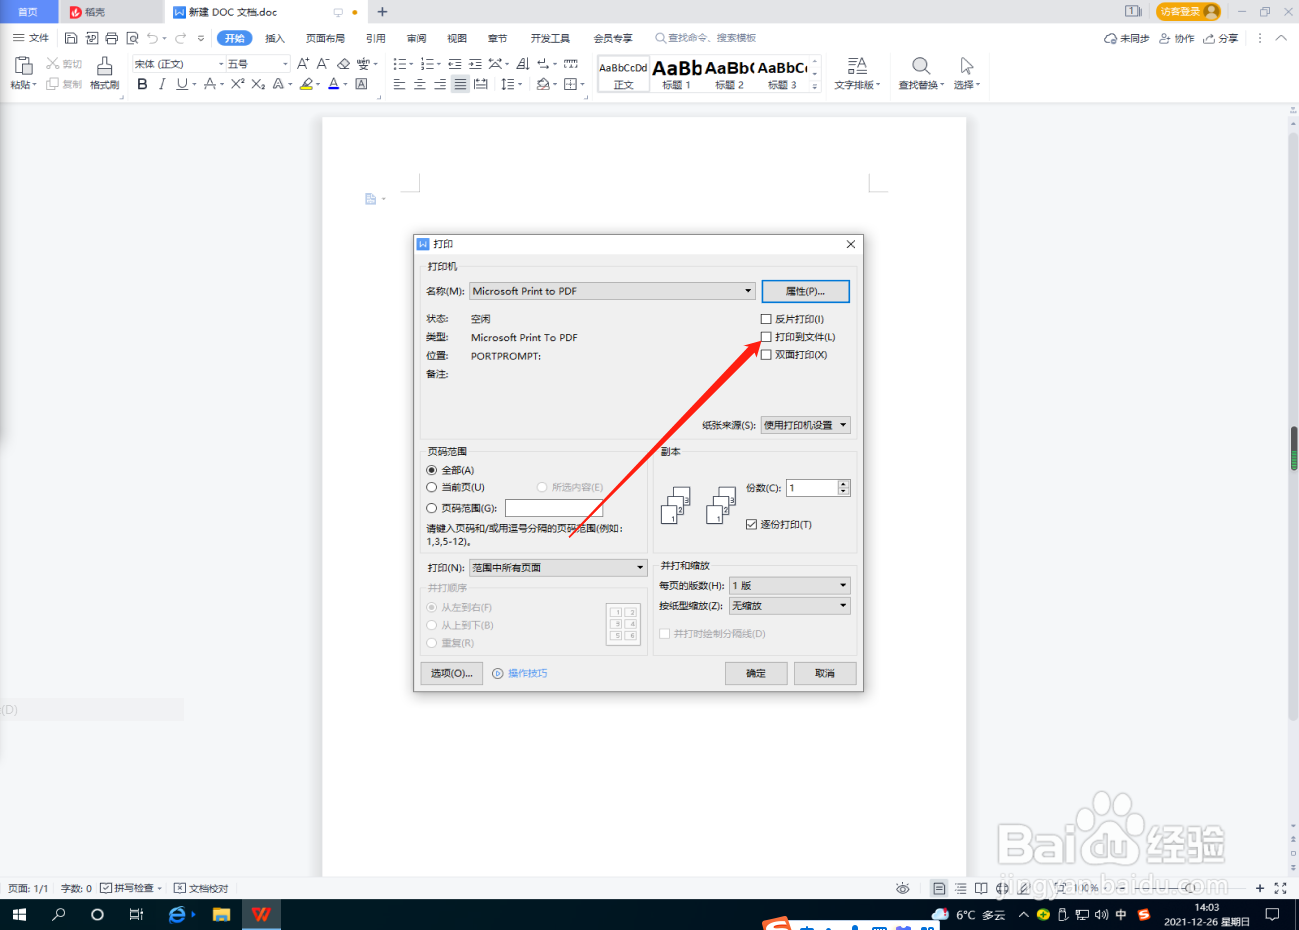Enable the Reverse Print (反片打印) checkbox

[766, 319]
